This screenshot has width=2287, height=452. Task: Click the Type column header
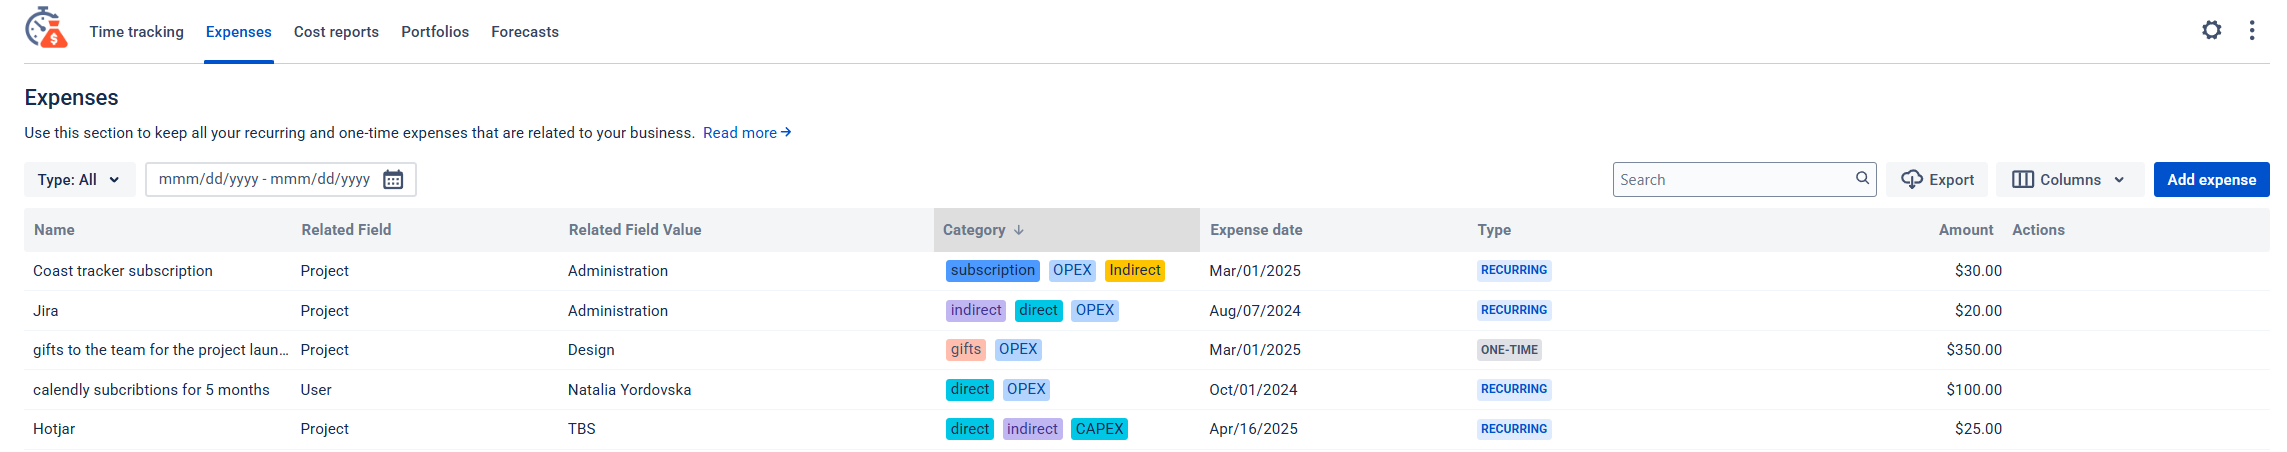(1494, 230)
